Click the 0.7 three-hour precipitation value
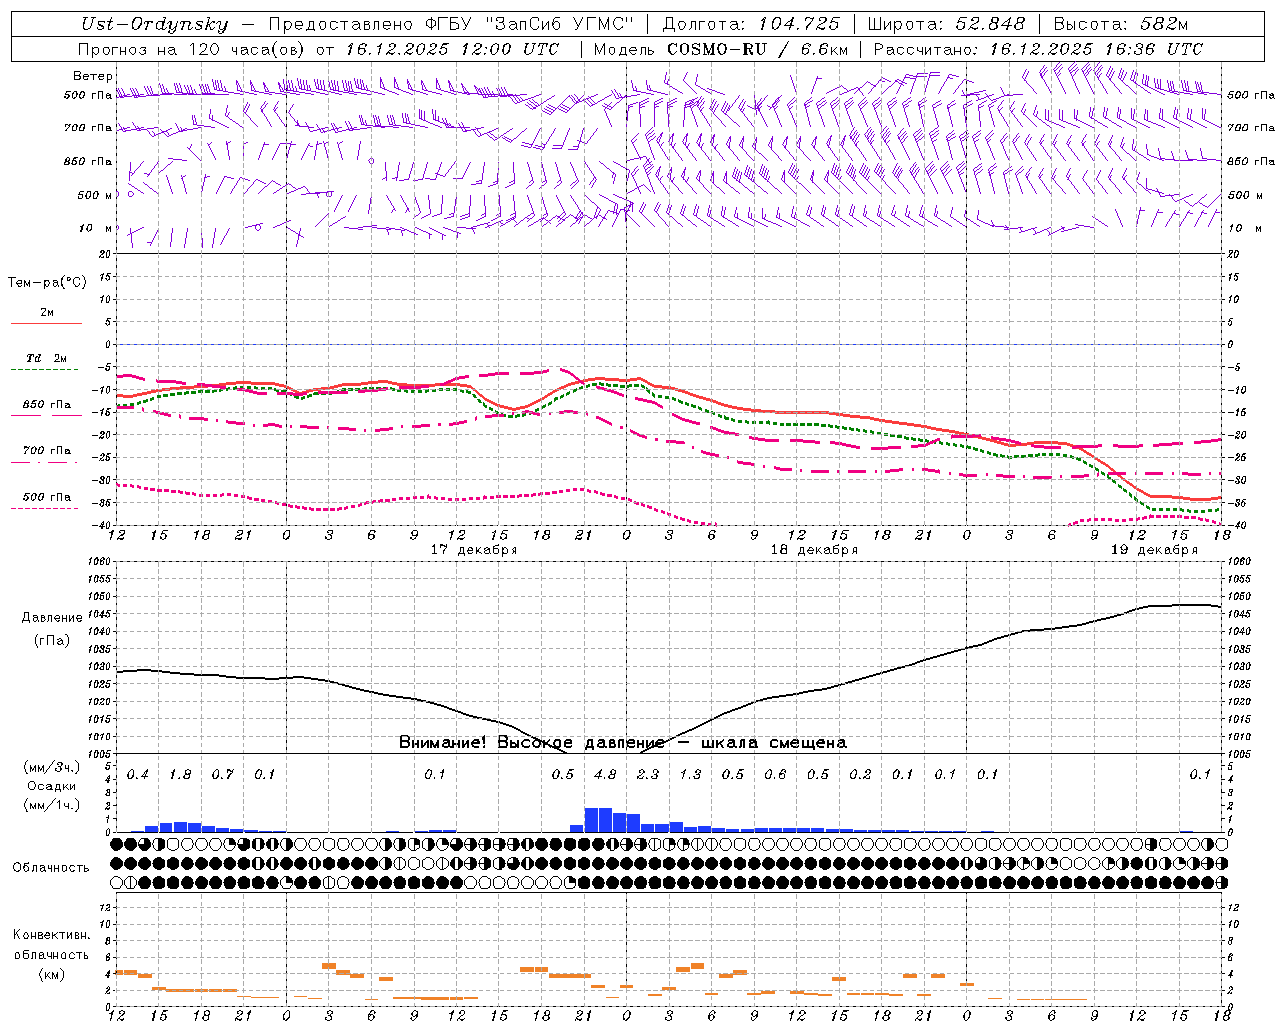The width and height of the screenshot is (1280, 1024). click(x=222, y=774)
